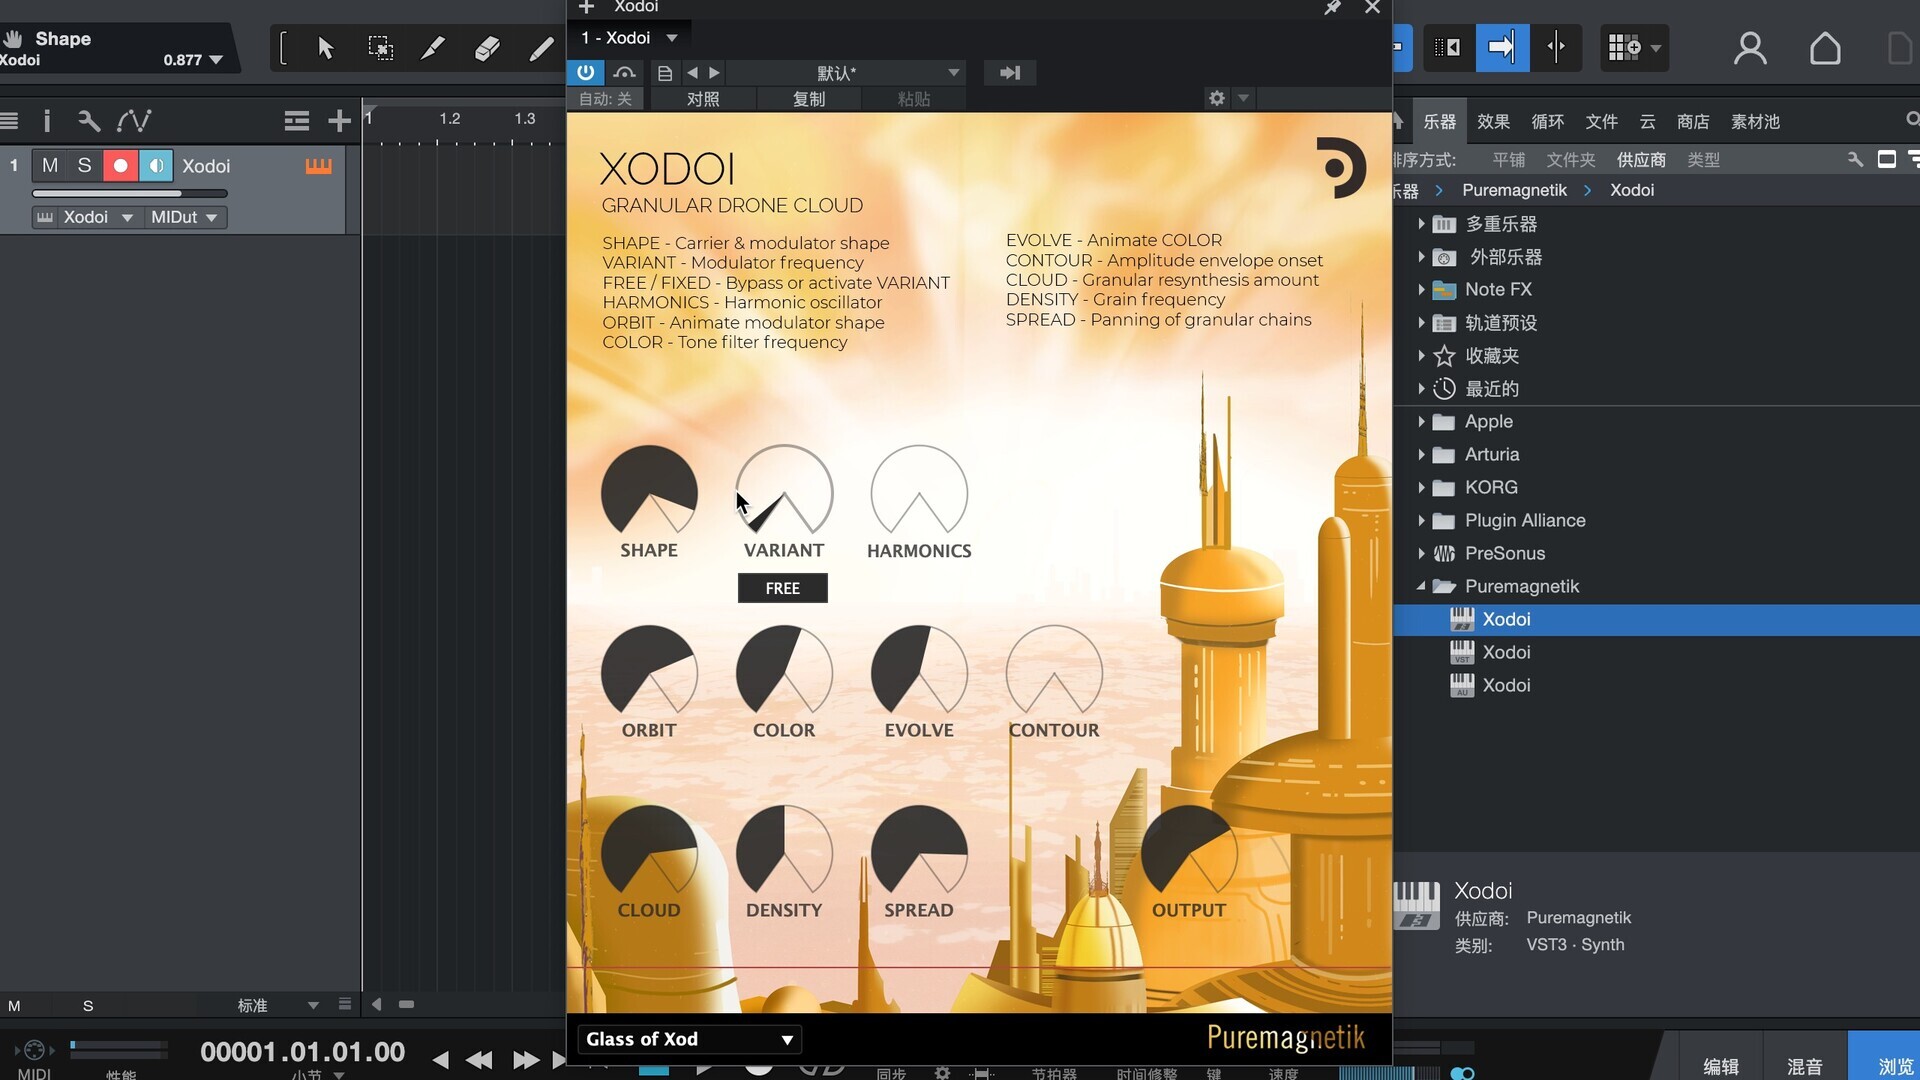Expand the Arturia vendor folder
The image size is (1920, 1080).
pyautogui.click(x=1421, y=455)
